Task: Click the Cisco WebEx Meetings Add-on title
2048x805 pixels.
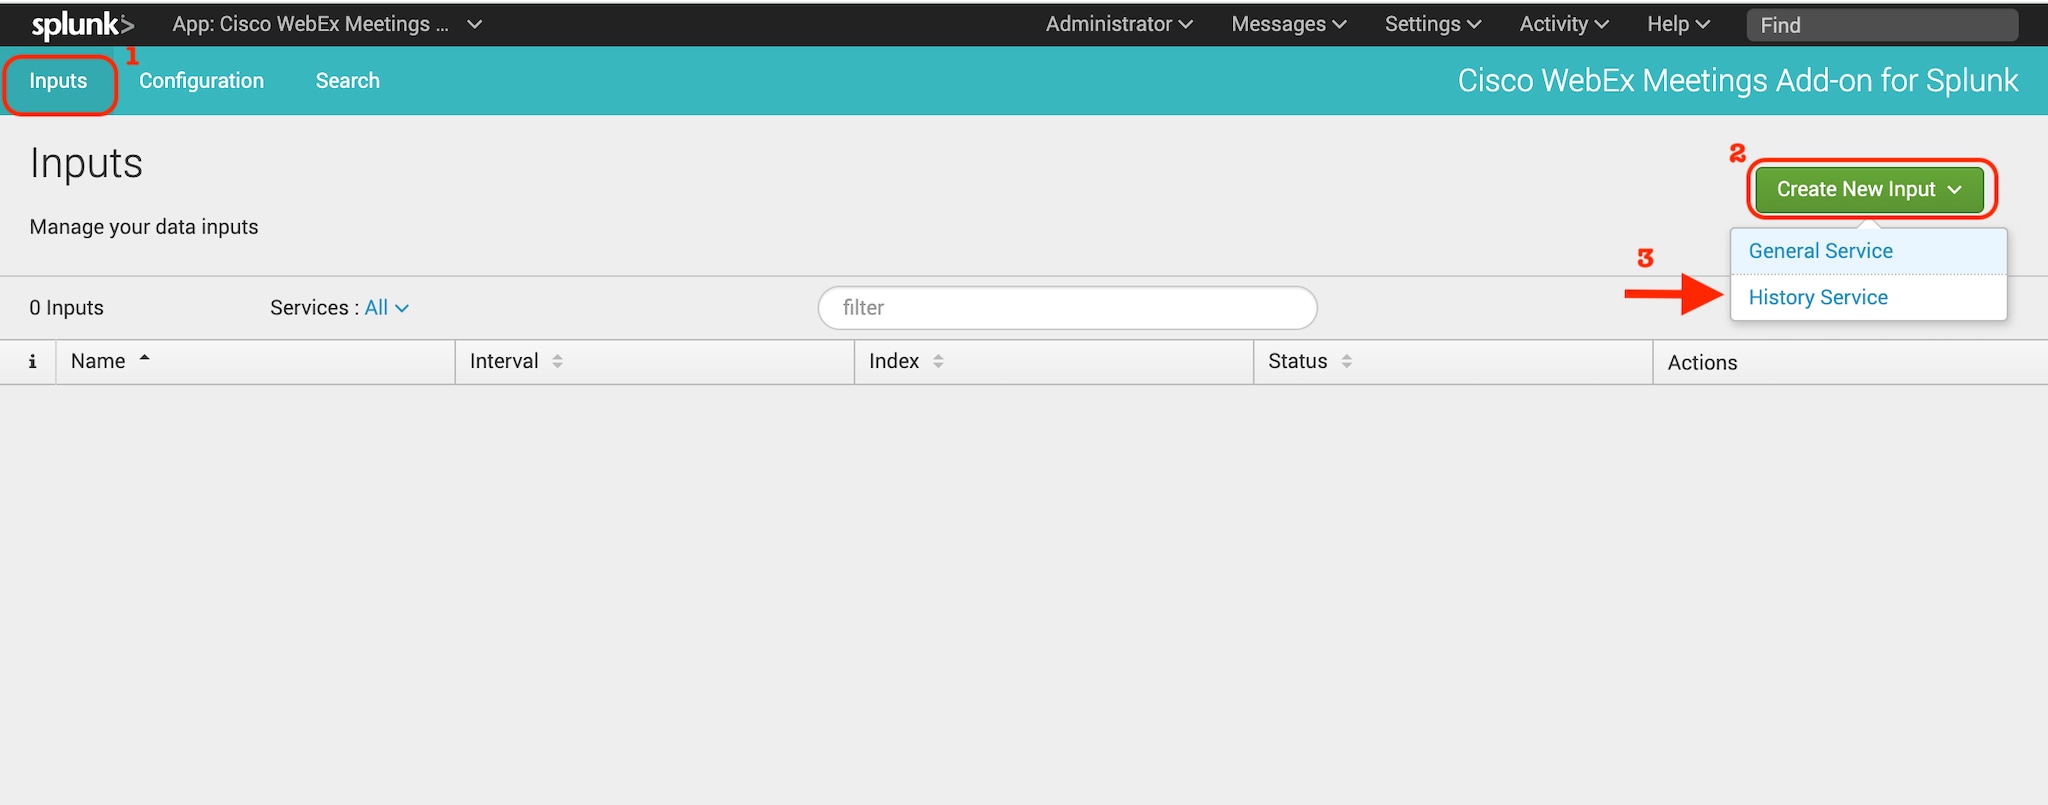Action: tap(1737, 80)
